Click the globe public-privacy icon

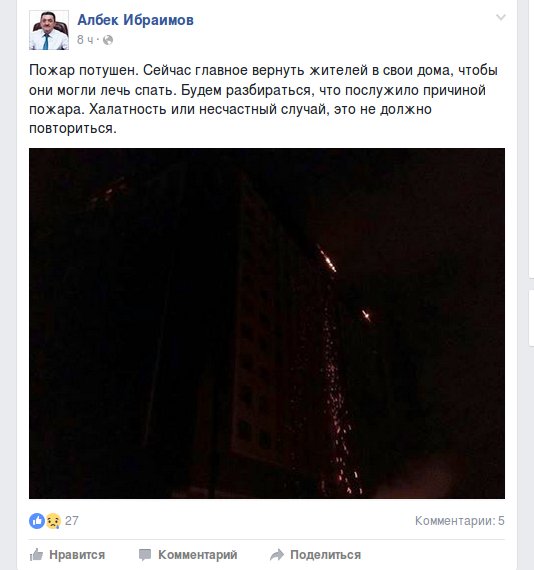click(x=108, y=40)
